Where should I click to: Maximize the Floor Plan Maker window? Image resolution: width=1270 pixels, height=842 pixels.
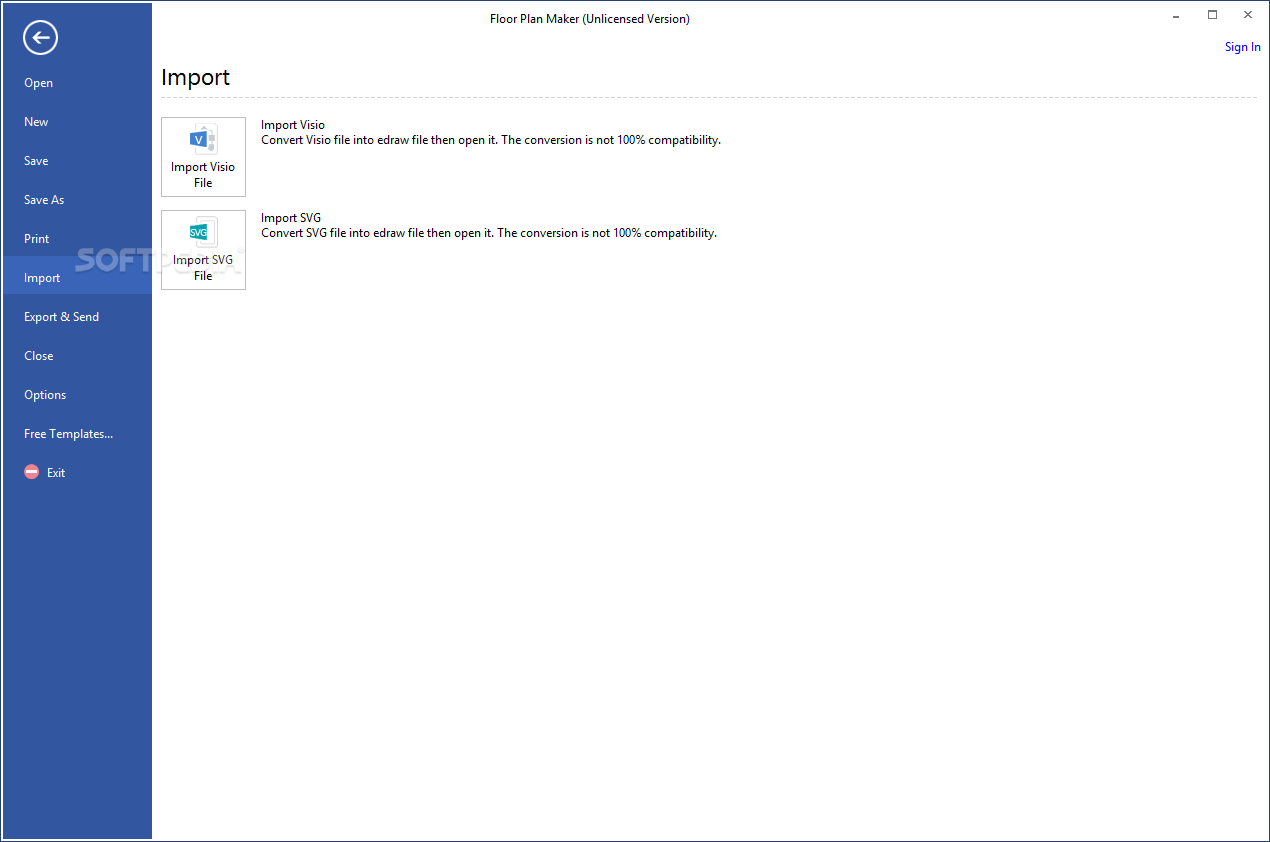(1212, 15)
